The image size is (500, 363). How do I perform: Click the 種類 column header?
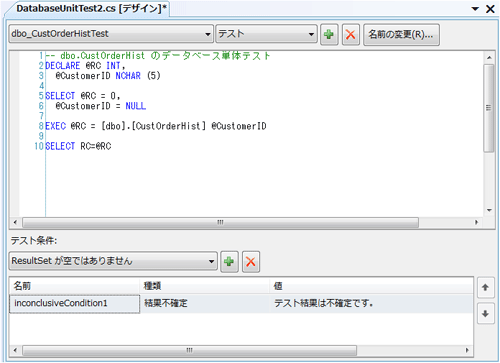[x=204, y=286]
